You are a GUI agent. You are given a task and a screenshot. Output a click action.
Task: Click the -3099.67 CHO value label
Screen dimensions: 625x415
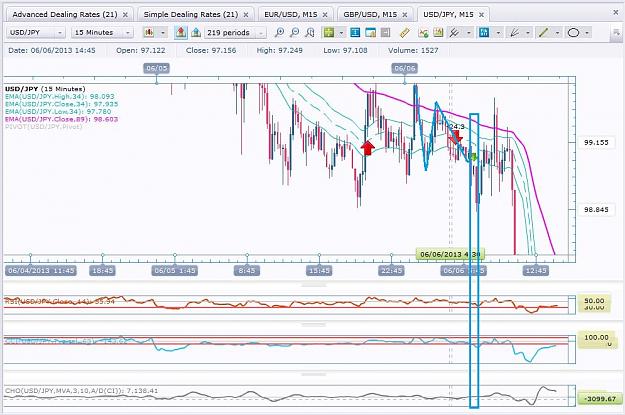click(602, 398)
